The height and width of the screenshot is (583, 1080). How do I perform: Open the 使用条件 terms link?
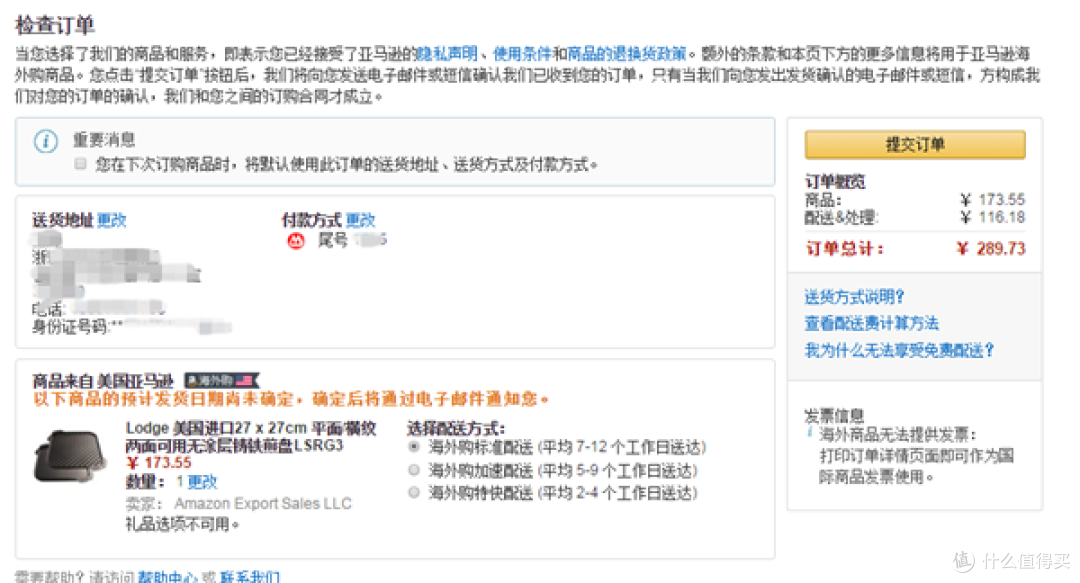point(522,53)
